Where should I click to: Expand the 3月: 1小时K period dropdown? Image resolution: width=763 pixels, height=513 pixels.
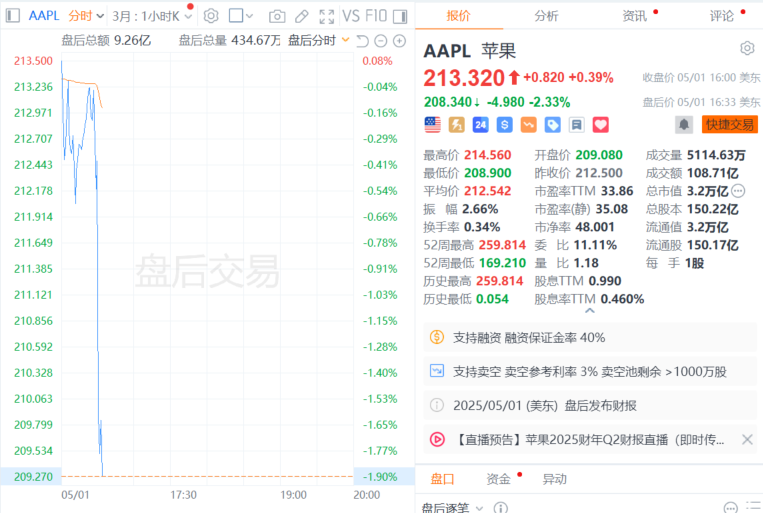[151, 16]
